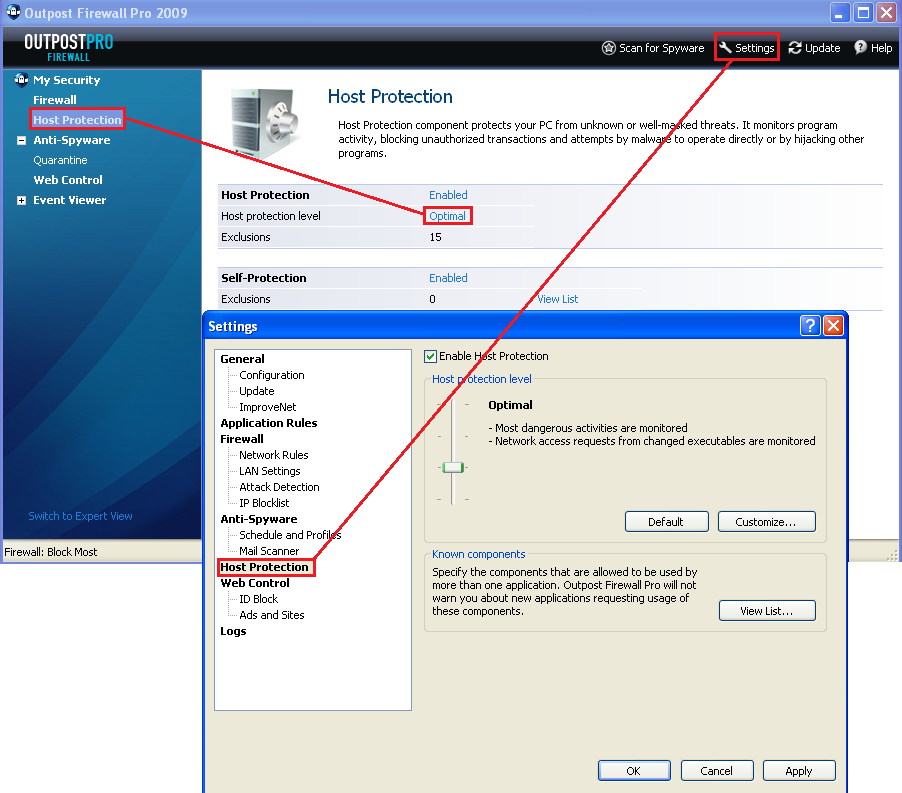
Task: Select Host Protection in the left sidebar
Action: coord(77,120)
